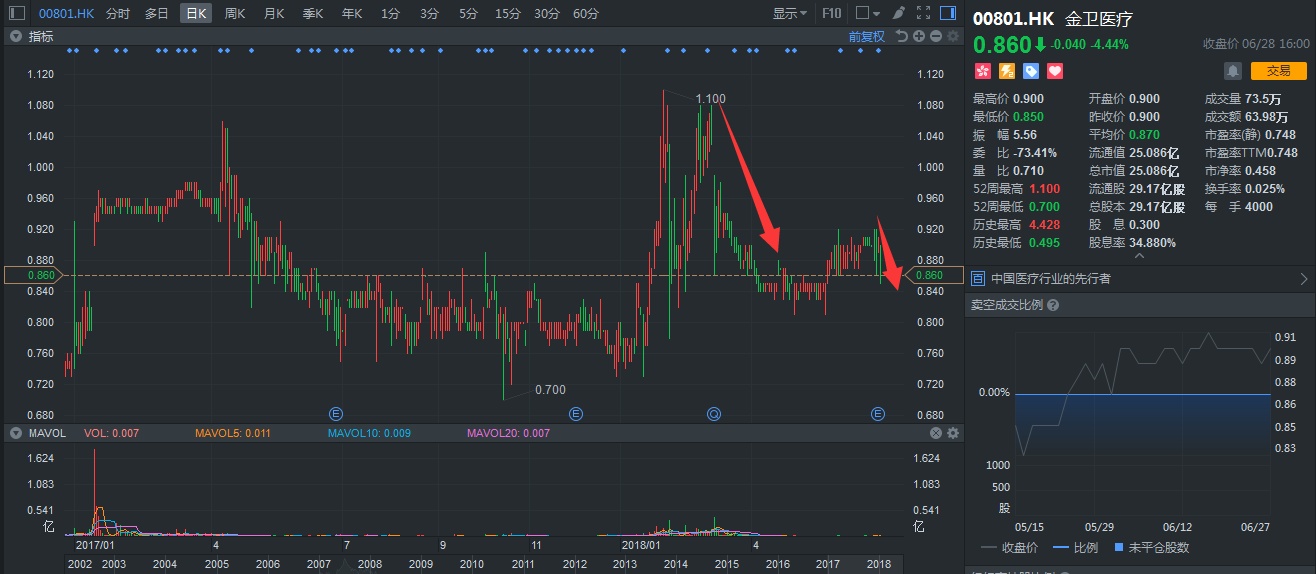The width and height of the screenshot is (1316, 574).
Task: Zoom in the K-line chart
Action: [919, 36]
